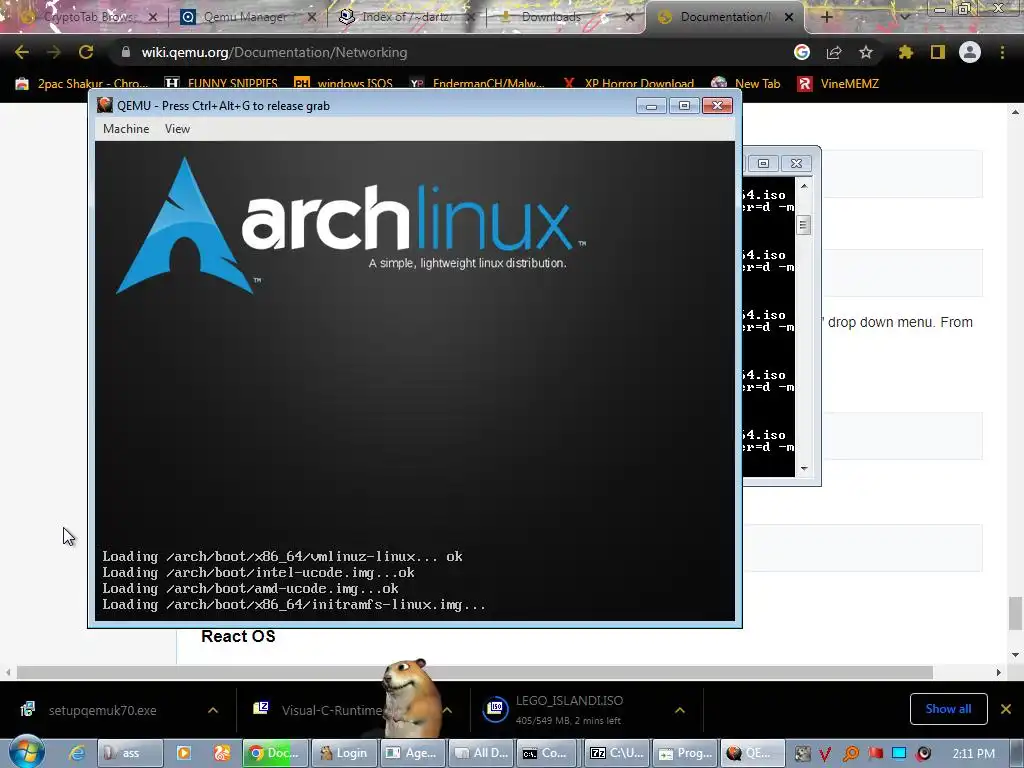Click the React OS heading
The image size is (1024, 768).
click(238, 636)
